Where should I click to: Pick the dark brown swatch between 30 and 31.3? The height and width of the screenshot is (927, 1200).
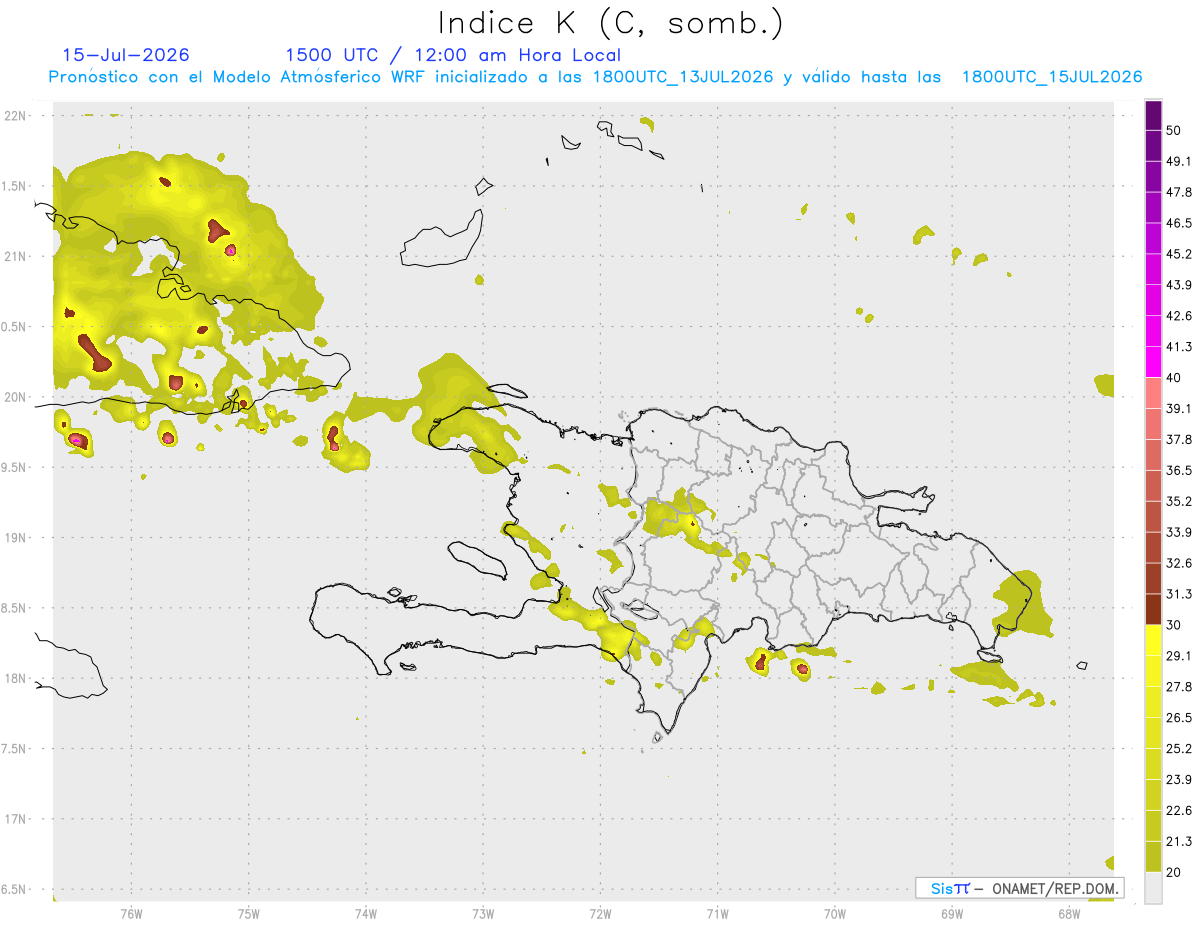point(1154,610)
